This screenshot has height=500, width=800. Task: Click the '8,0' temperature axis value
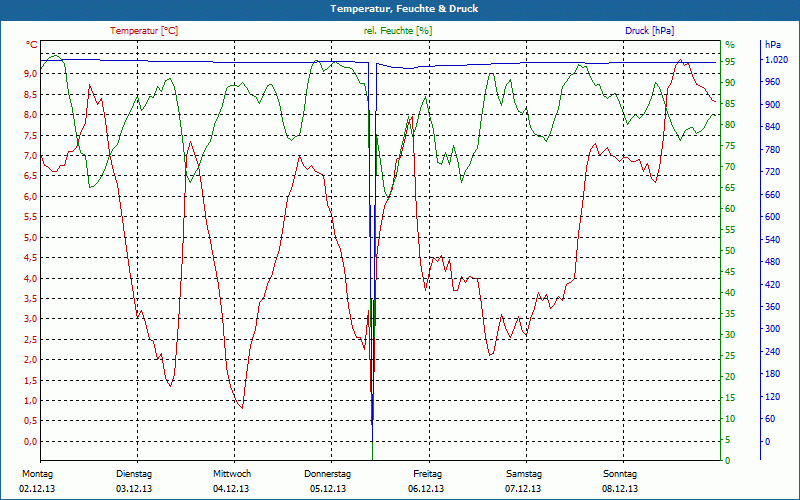click(31, 115)
